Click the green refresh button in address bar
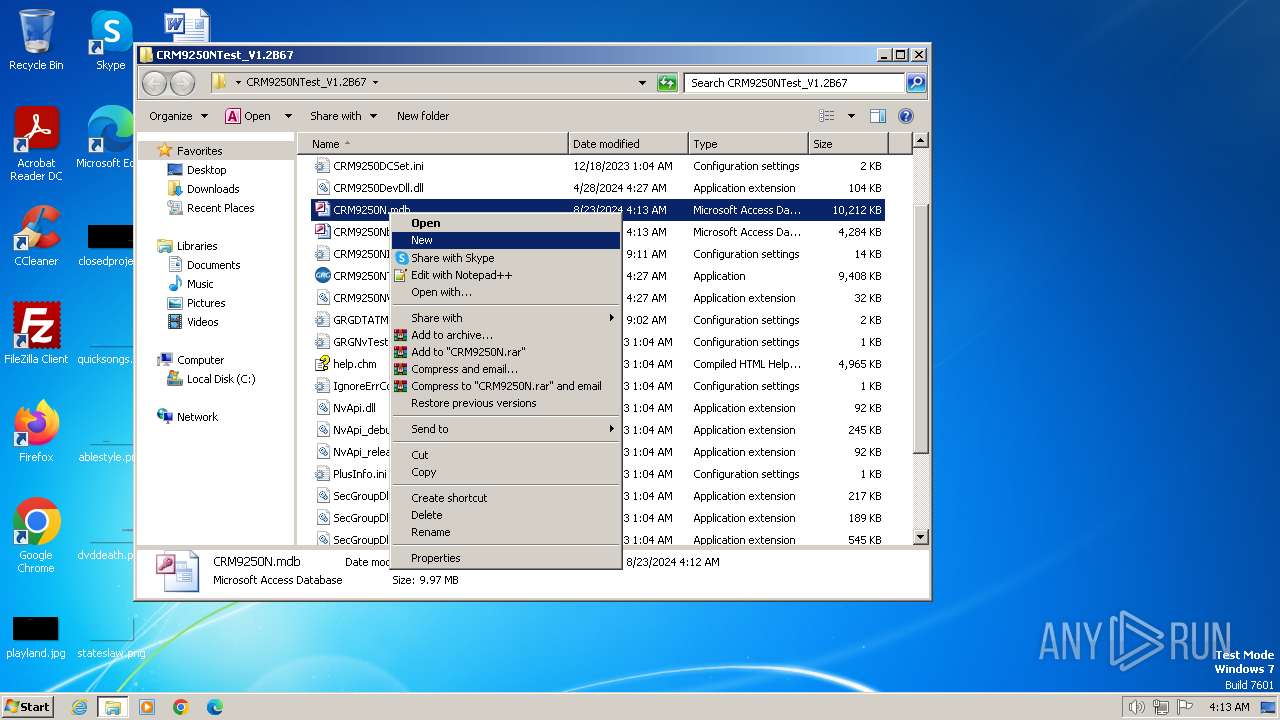The height and width of the screenshot is (720, 1280). tap(667, 83)
